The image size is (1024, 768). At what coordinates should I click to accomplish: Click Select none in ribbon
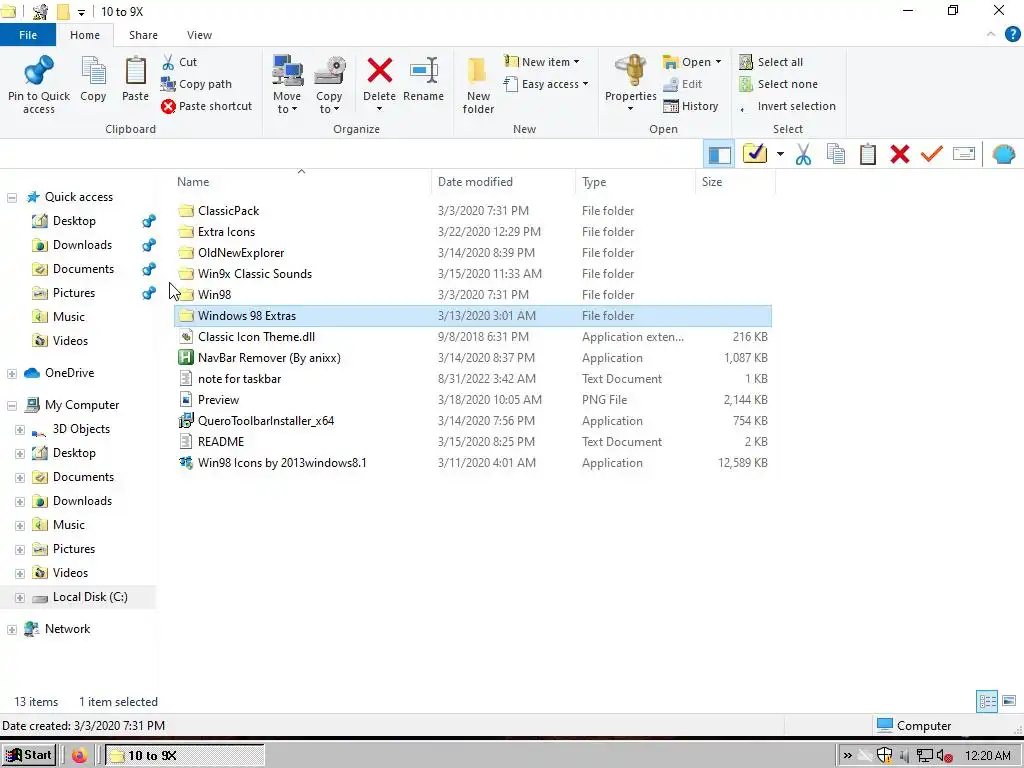pyautogui.click(x=778, y=84)
